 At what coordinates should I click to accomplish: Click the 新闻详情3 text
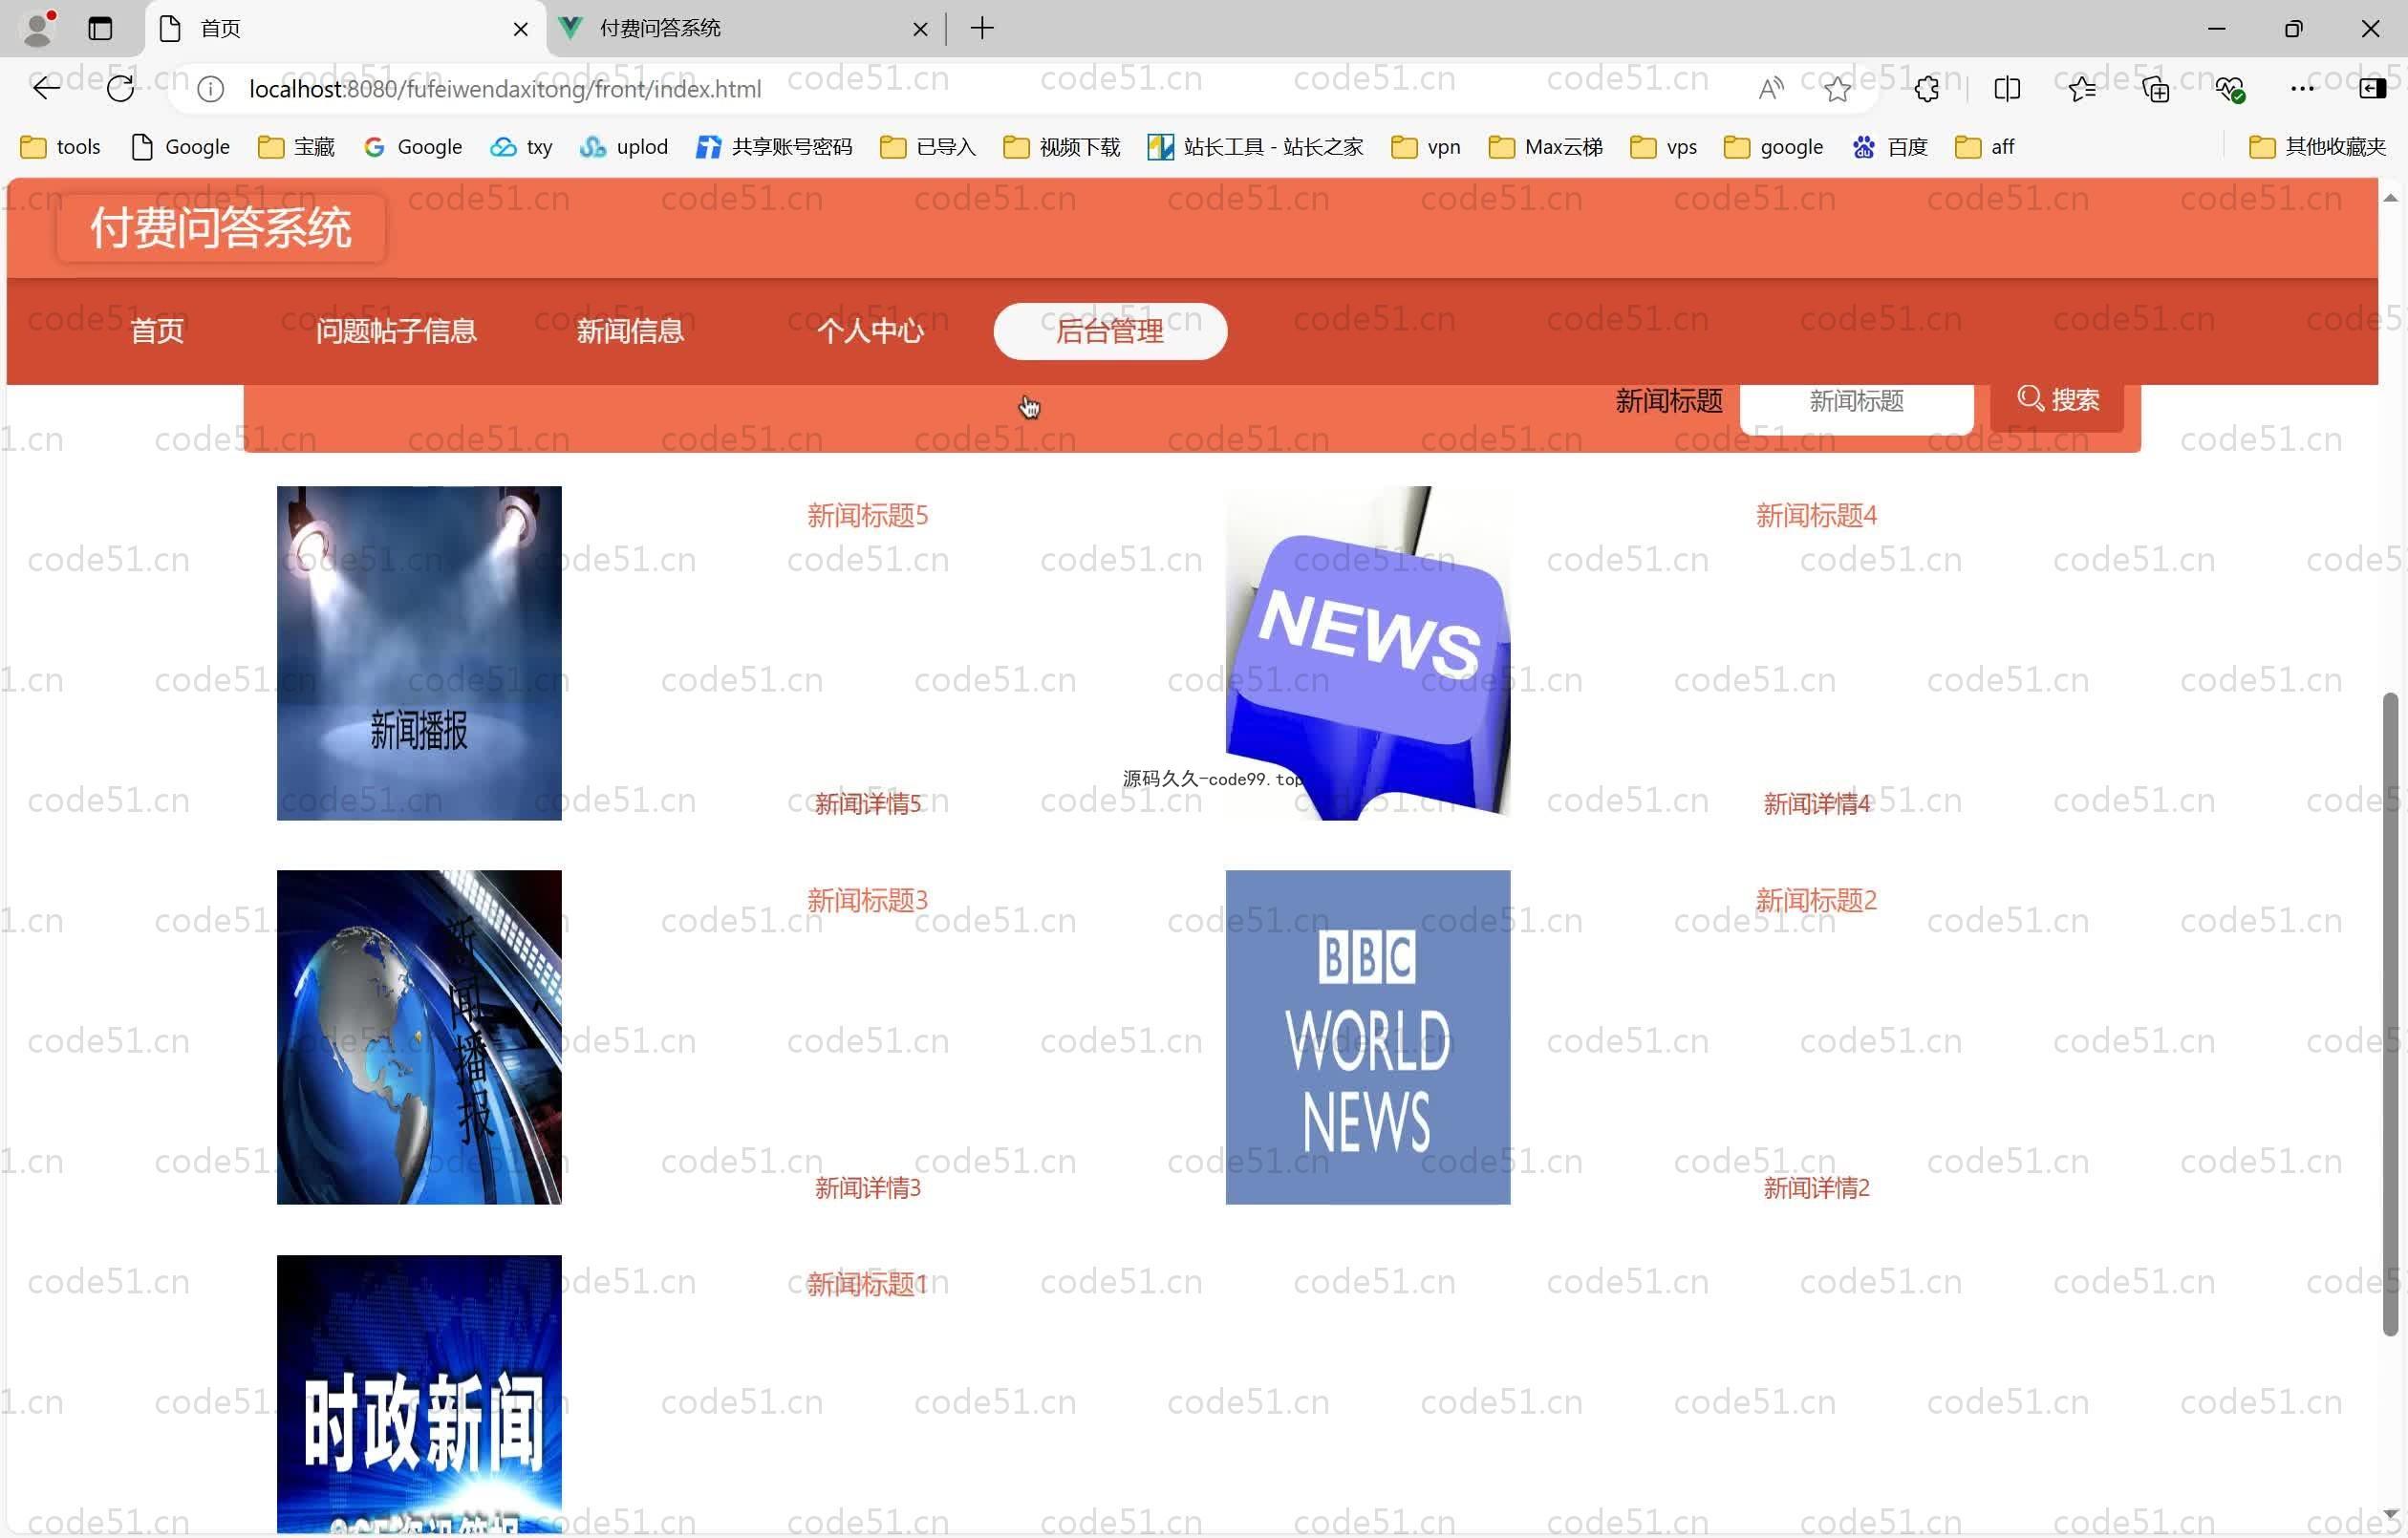pyautogui.click(x=867, y=1188)
